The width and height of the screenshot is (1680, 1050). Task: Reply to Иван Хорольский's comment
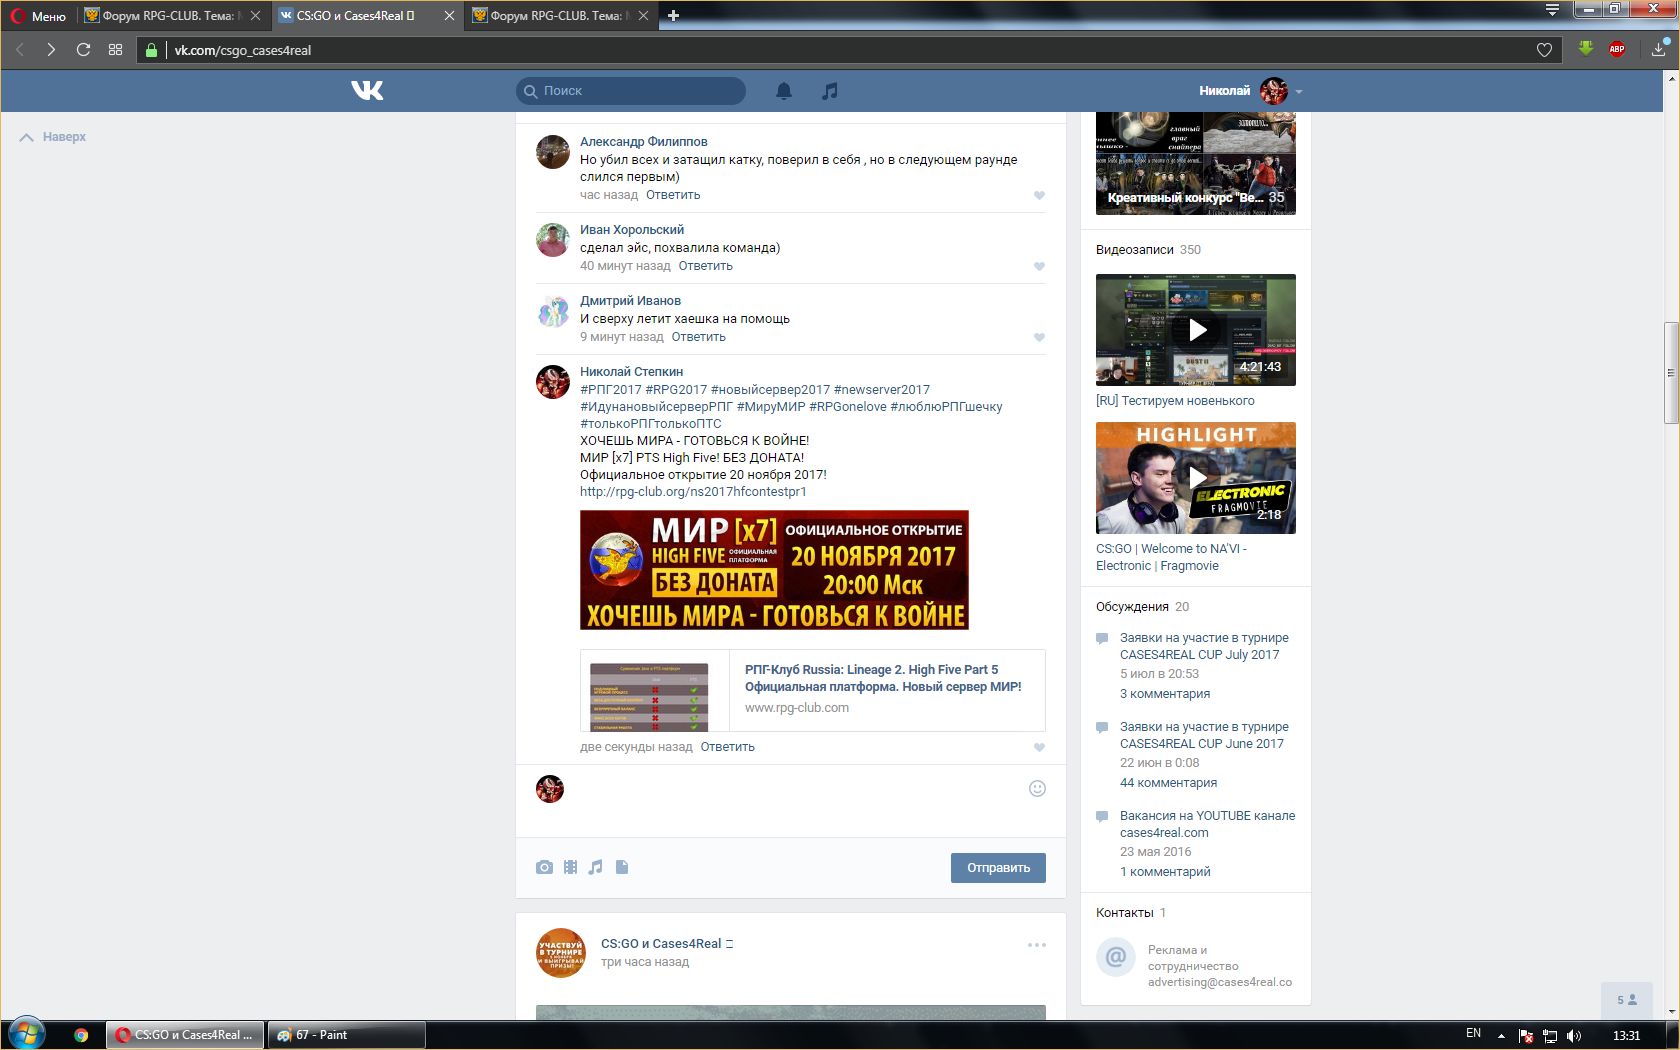[x=705, y=266]
